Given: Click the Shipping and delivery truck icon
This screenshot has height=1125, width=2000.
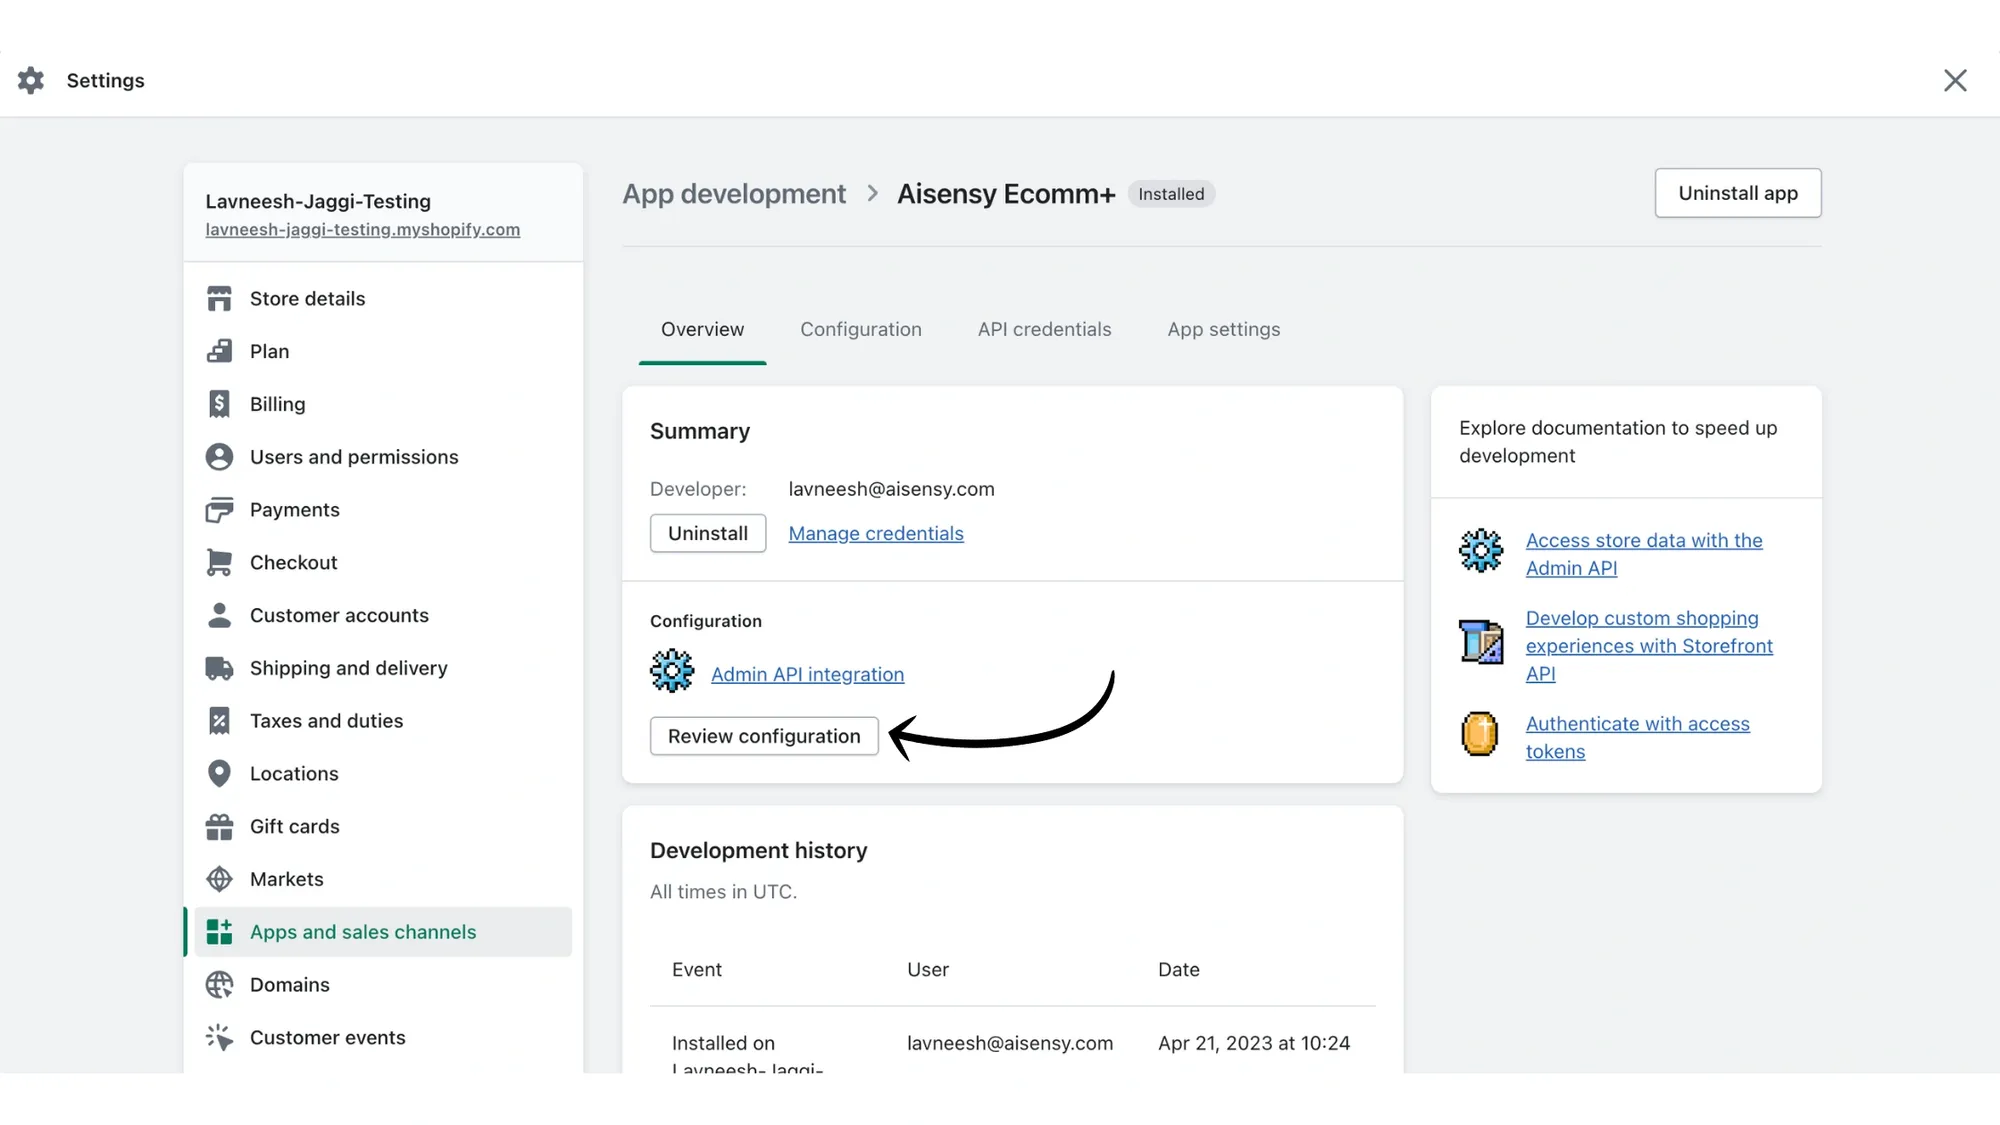Looking at the screenshot, I should coord(219,667).
